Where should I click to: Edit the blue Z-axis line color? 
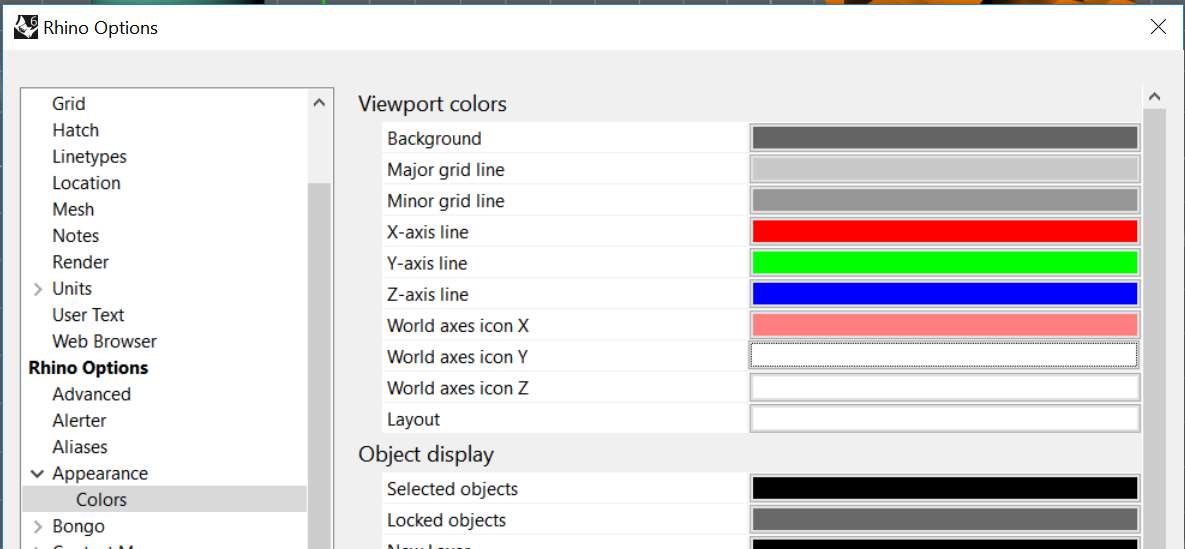coord(945,293)
